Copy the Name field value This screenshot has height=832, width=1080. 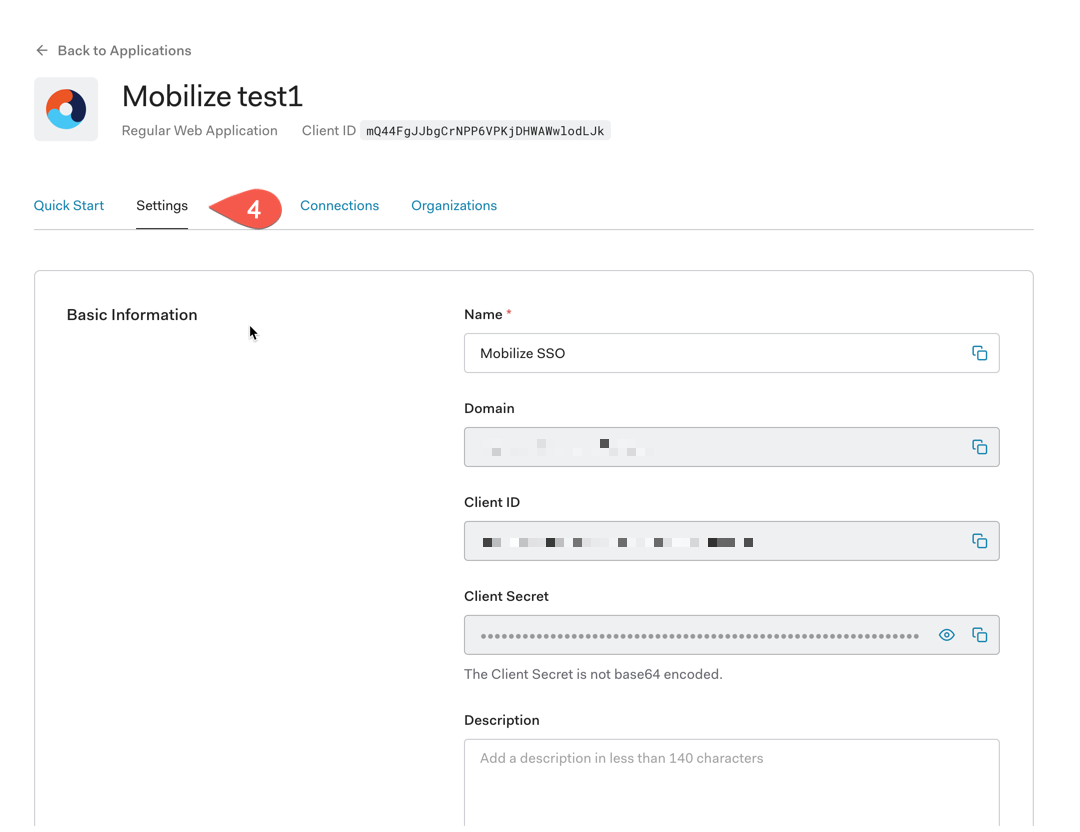coord(979,353)
